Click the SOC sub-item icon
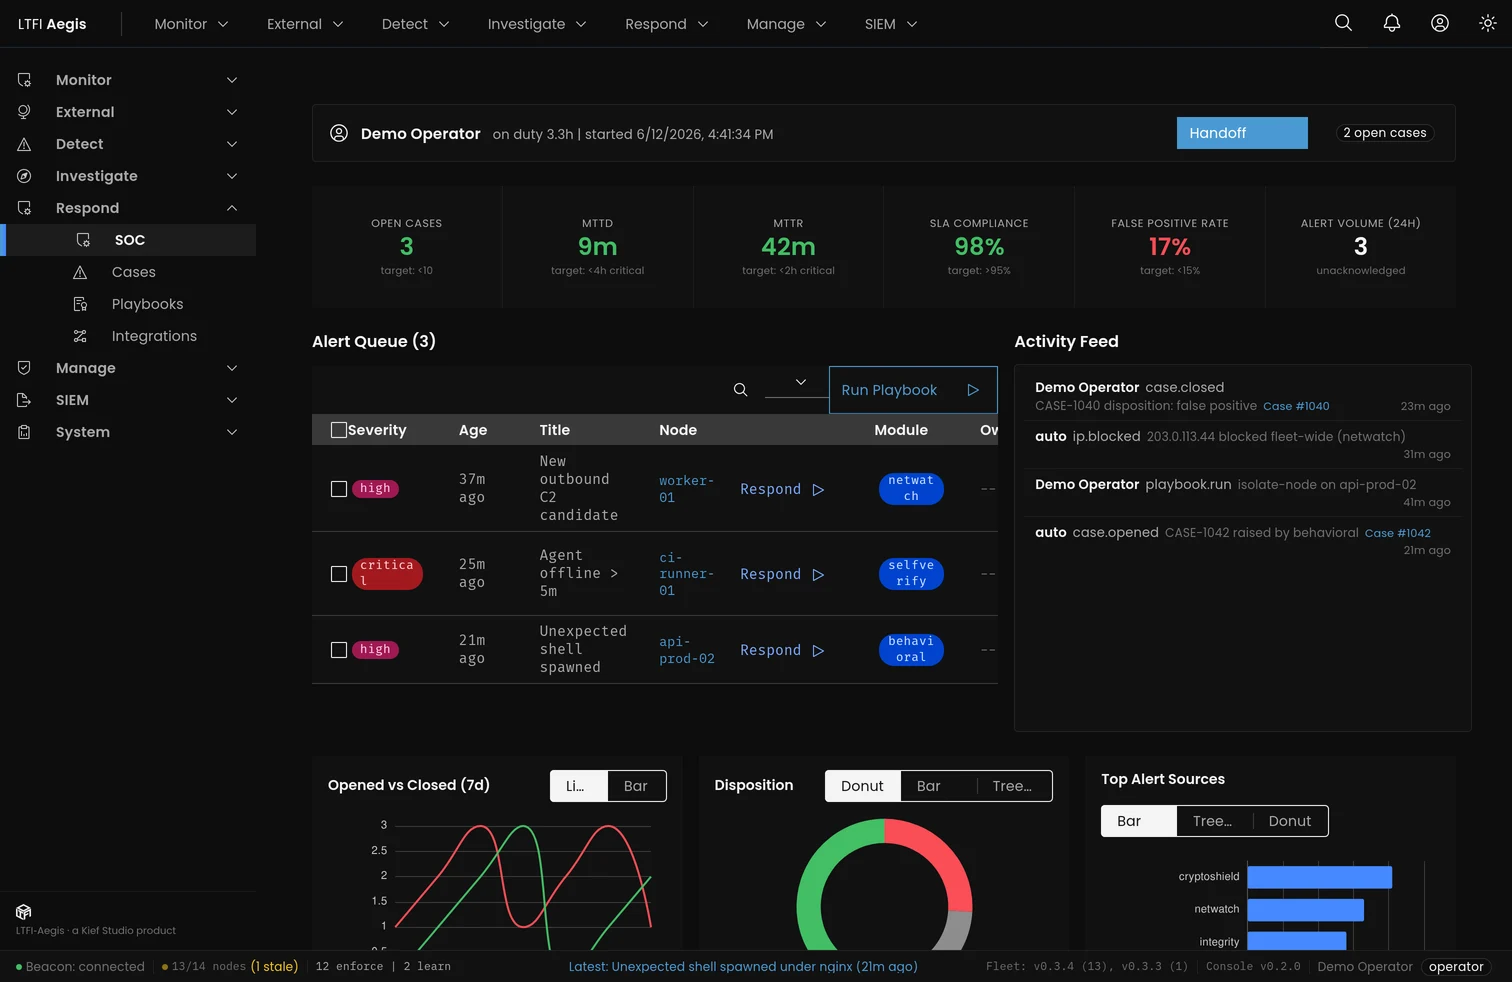Viewport: 1512px width, 982px height. (x=83, y=240)
